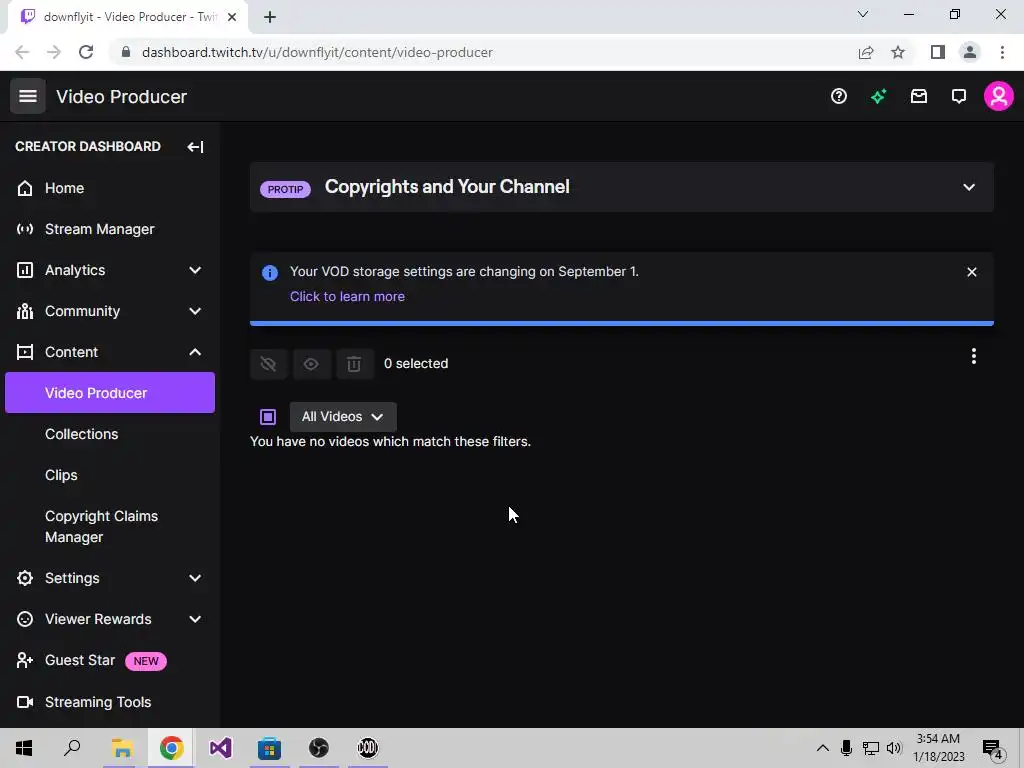1024x768 pixels.
Task: Toggle the browser side panel icon
Action: [938, 52]
